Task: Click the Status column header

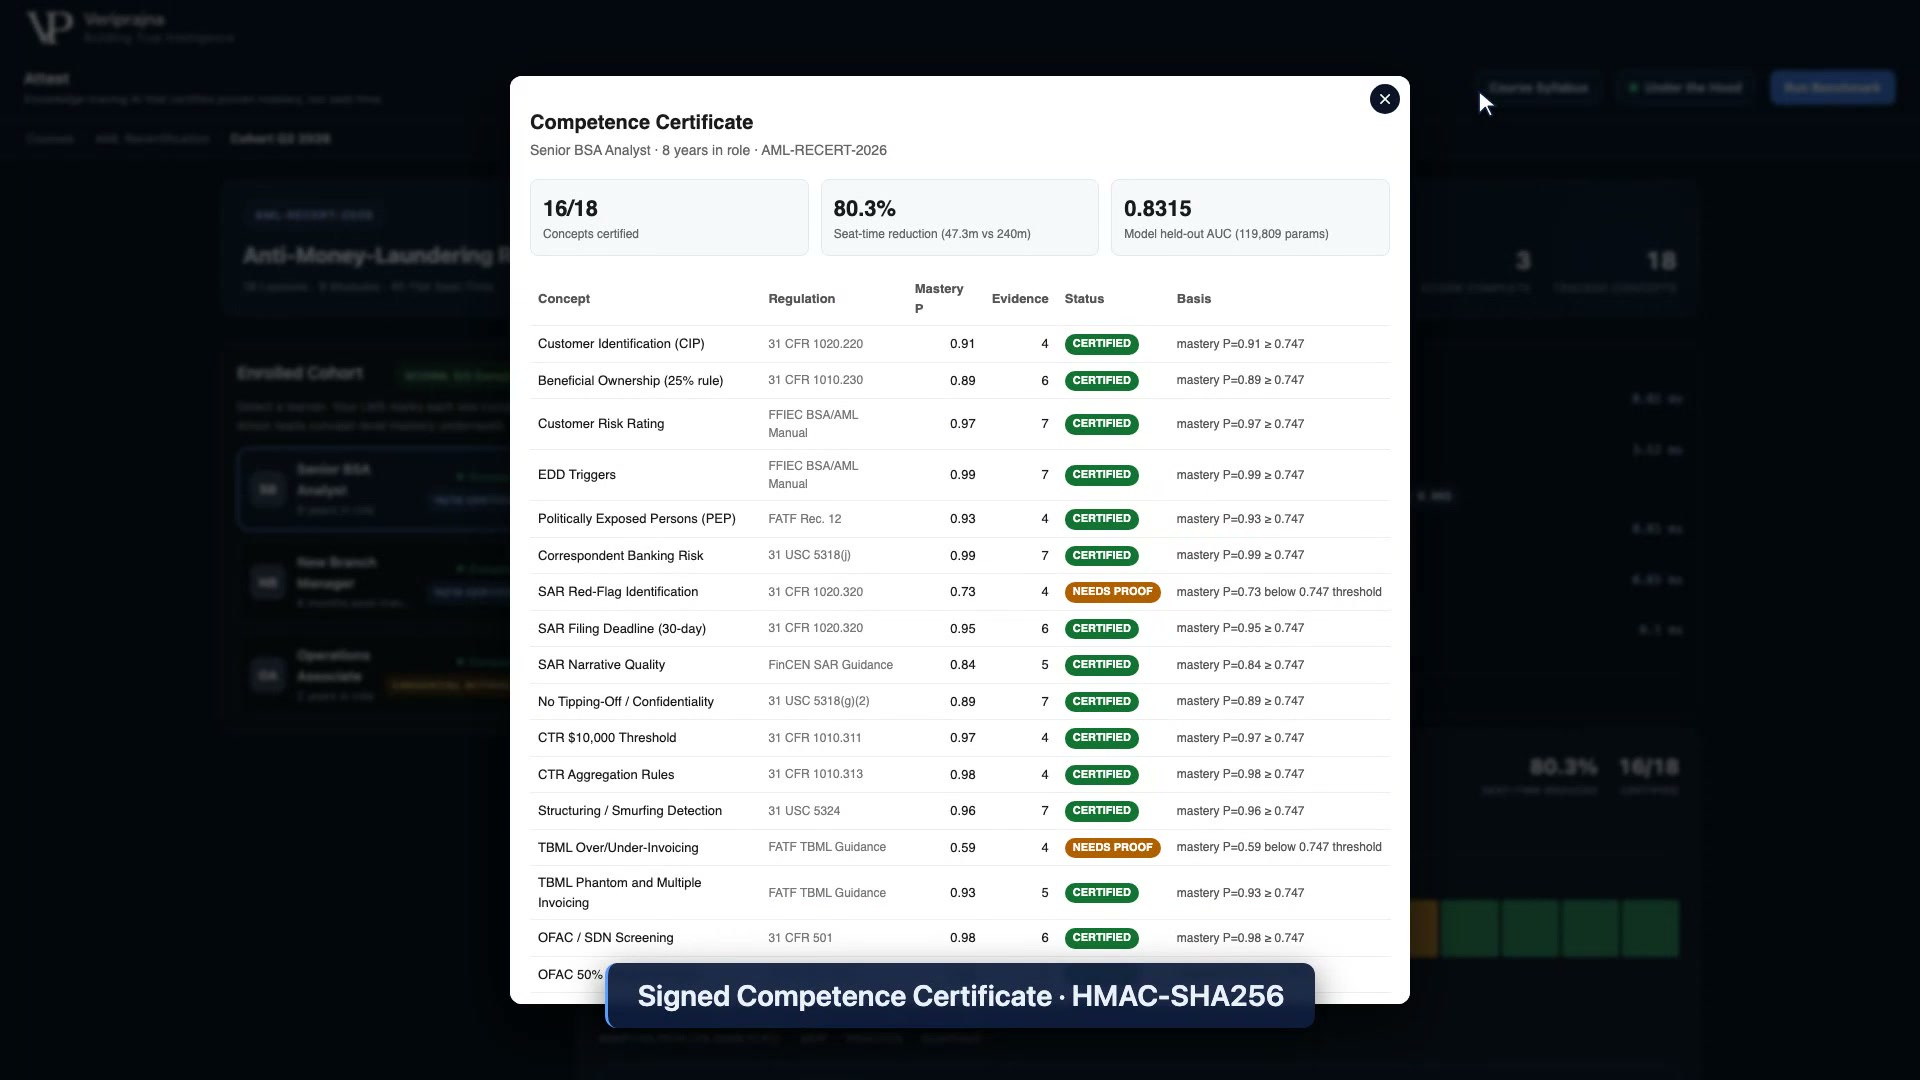Action: pos(1084,299)
